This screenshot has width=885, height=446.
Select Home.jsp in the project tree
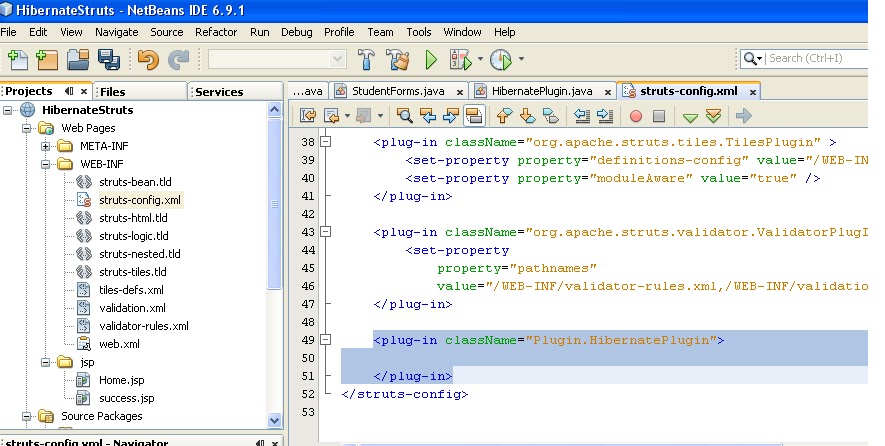pyautogui.click(x=122, y=380)
